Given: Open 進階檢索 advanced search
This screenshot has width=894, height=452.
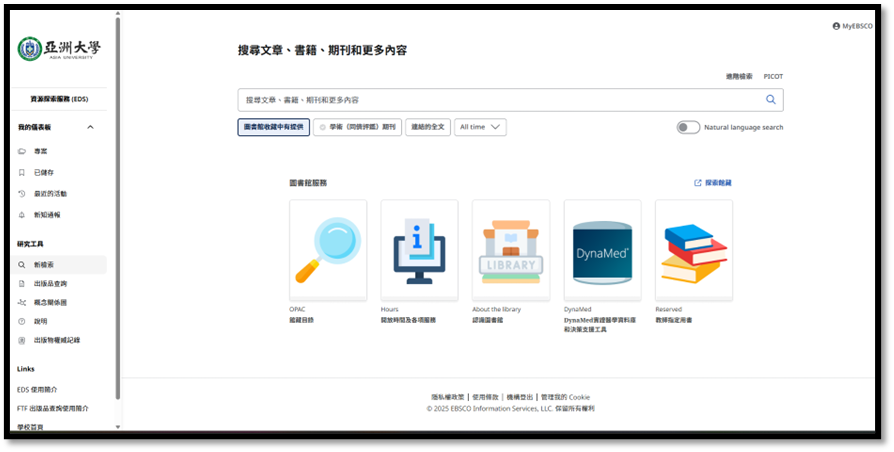Looking at the screenshot, I should (x=739, y=76).
